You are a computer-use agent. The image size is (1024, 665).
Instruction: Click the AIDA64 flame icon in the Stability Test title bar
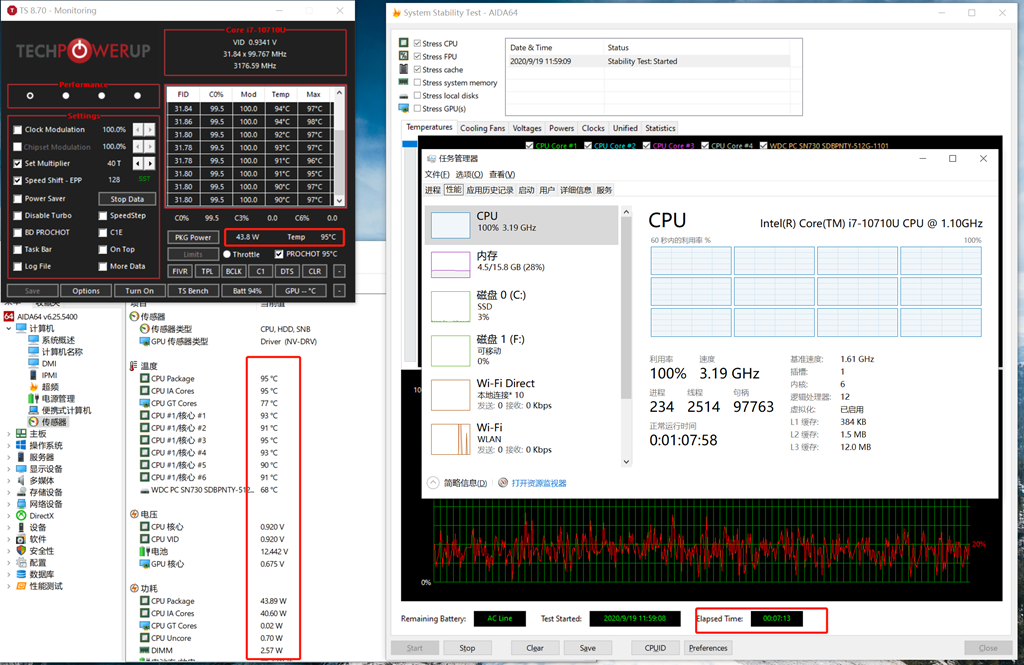click(396, 12)
